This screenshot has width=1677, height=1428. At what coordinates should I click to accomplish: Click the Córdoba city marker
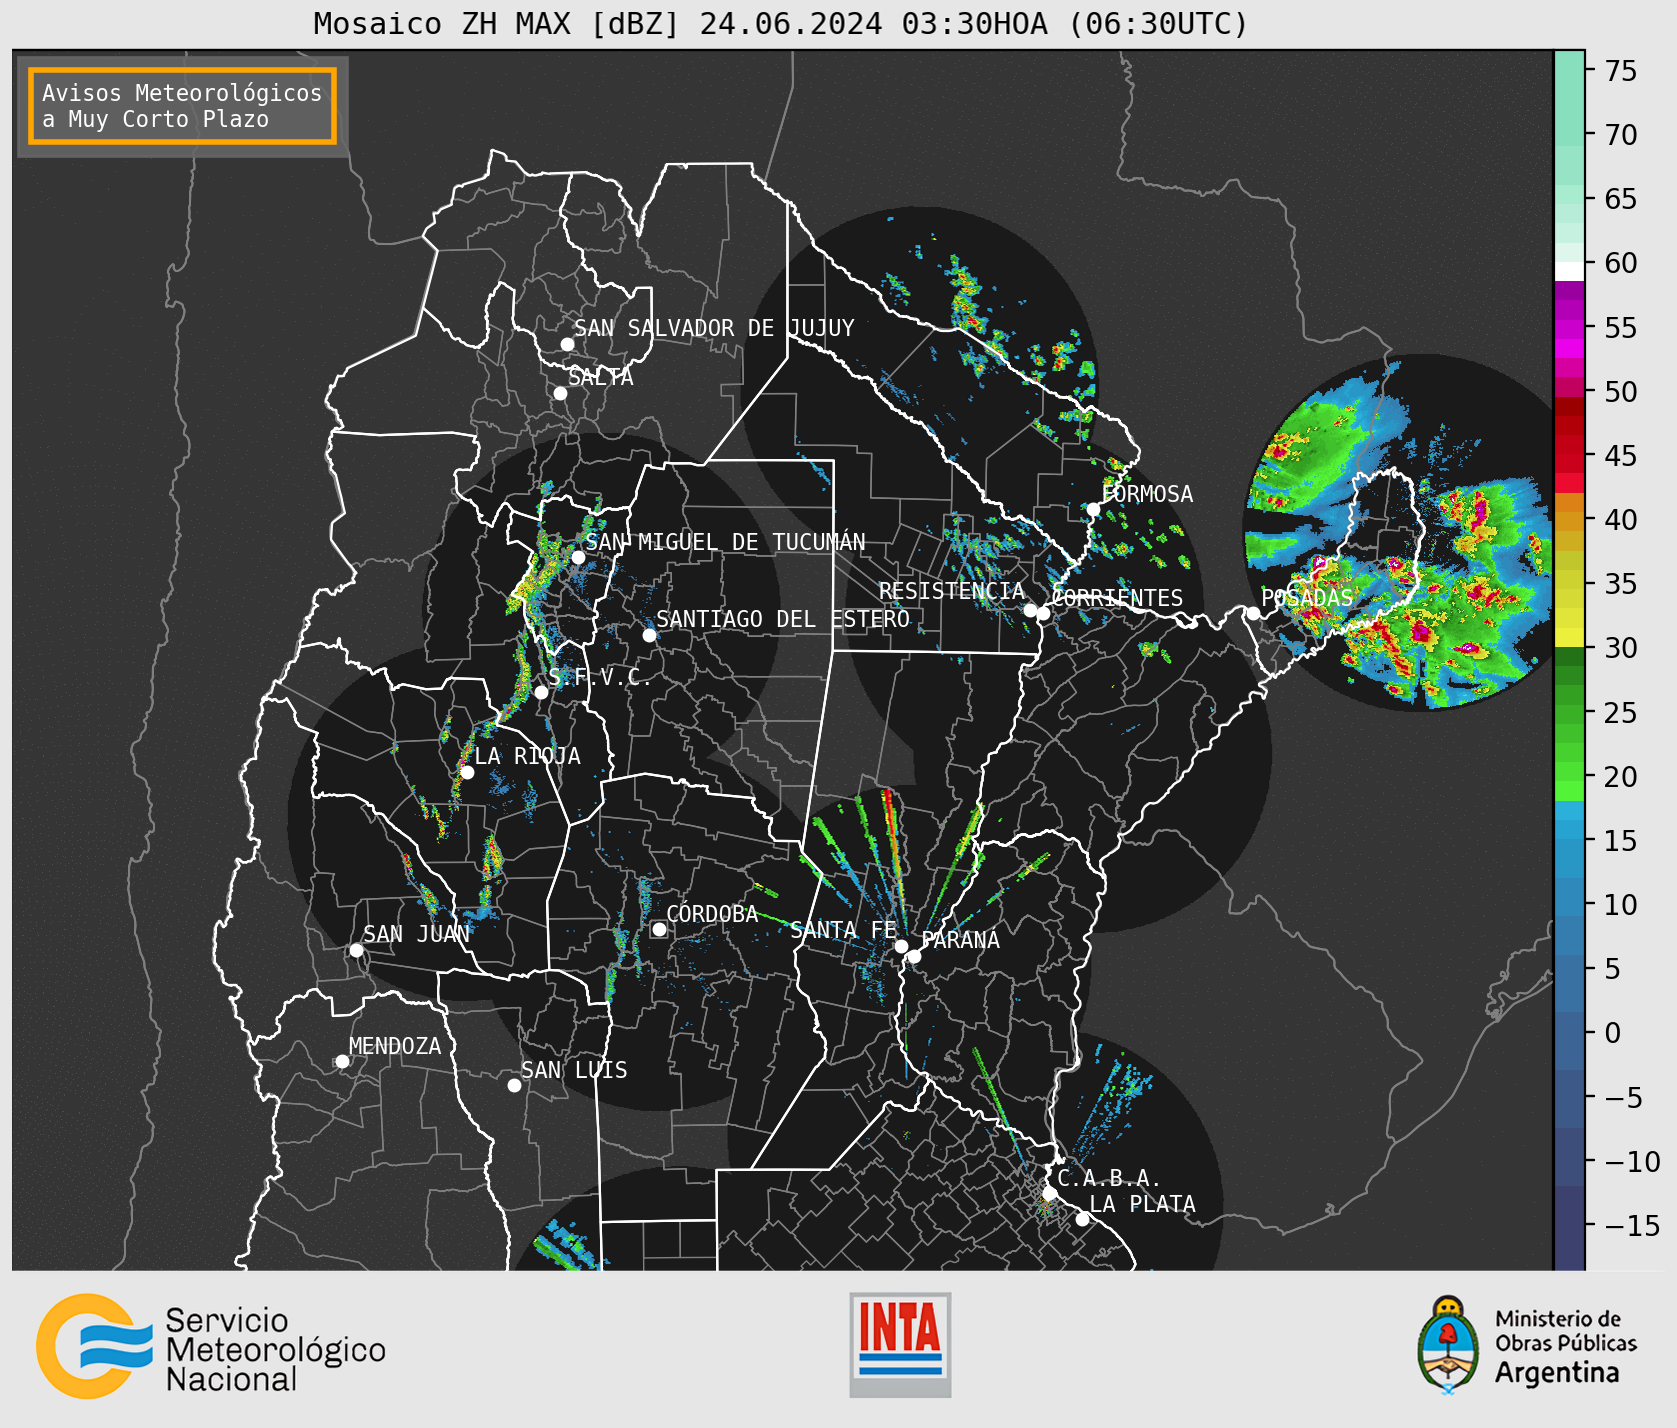click(659, 929)
